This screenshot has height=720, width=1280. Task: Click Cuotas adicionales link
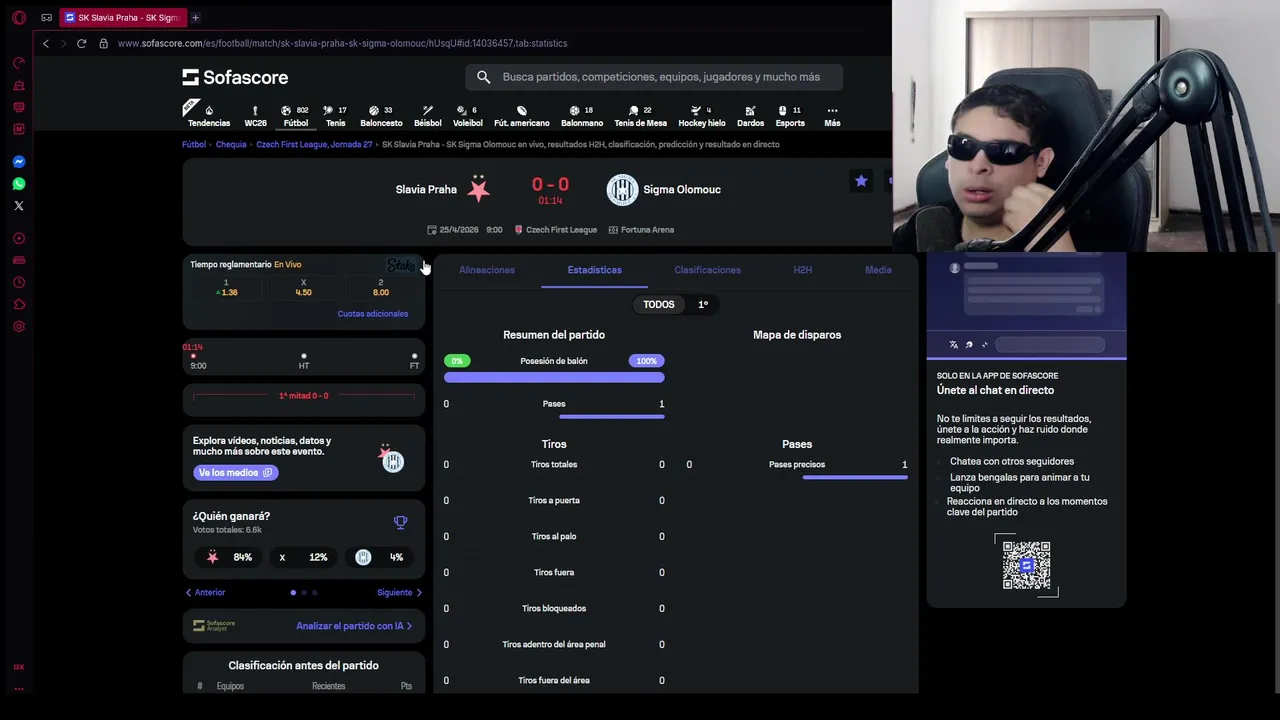click(373, 314)
